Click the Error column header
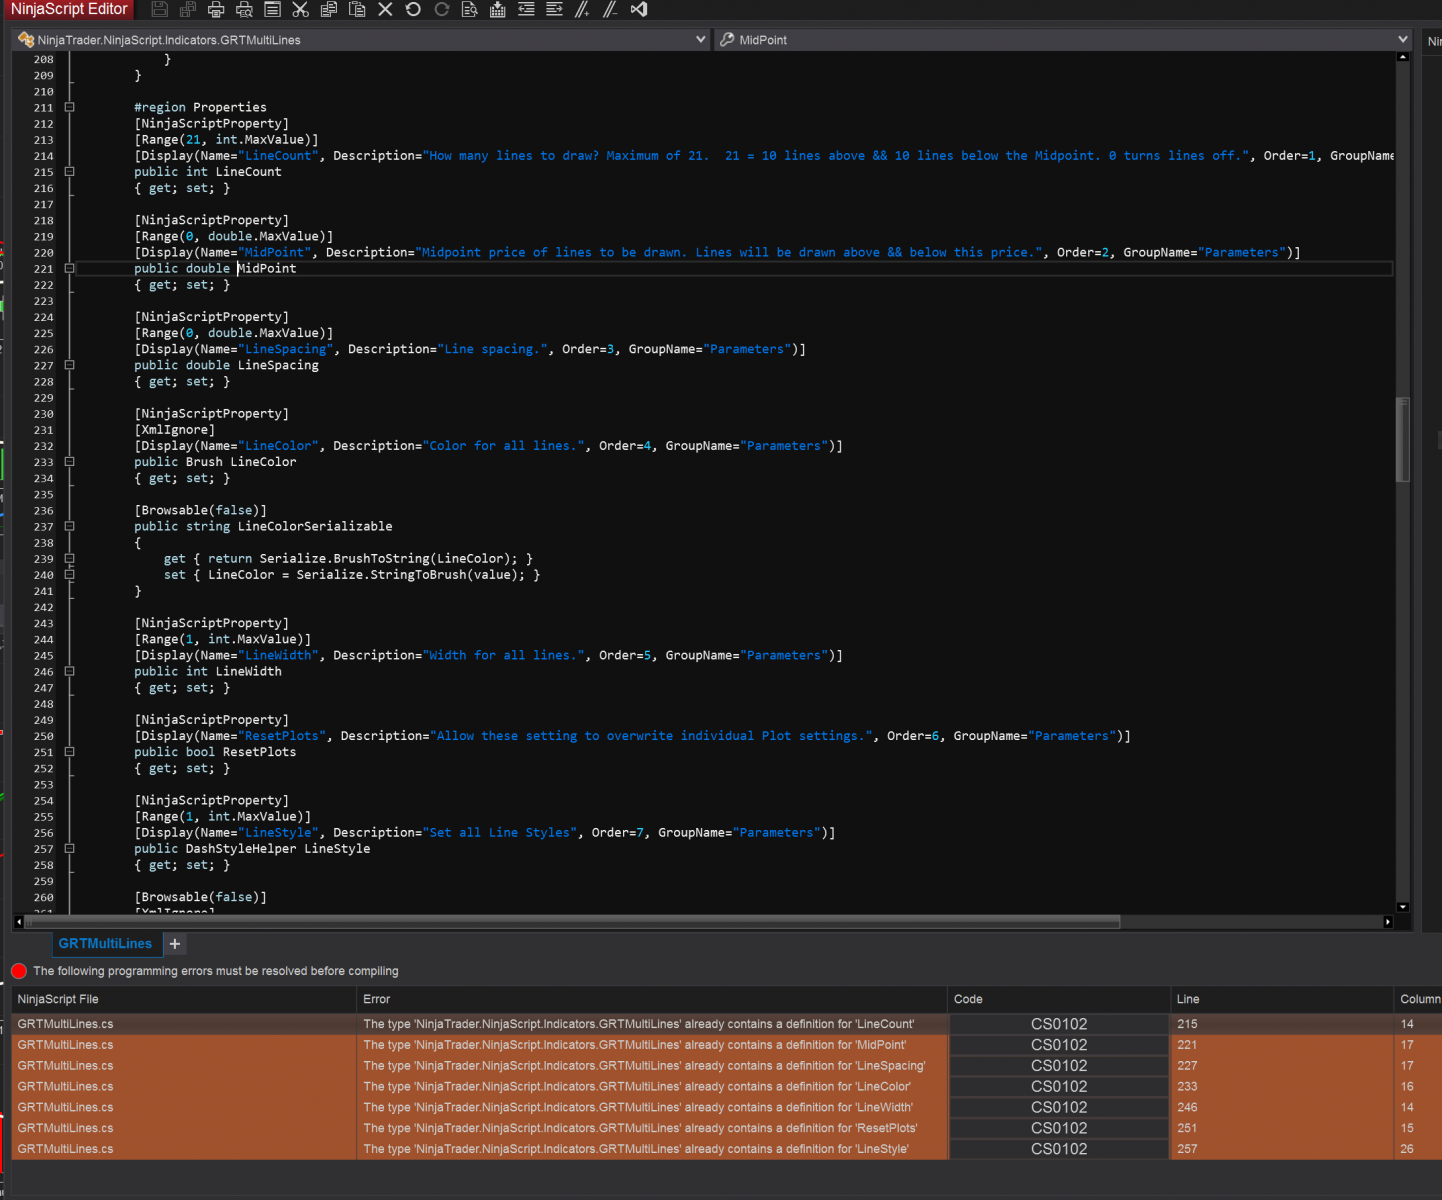1442x1200 pixels. tap(377, 999)
